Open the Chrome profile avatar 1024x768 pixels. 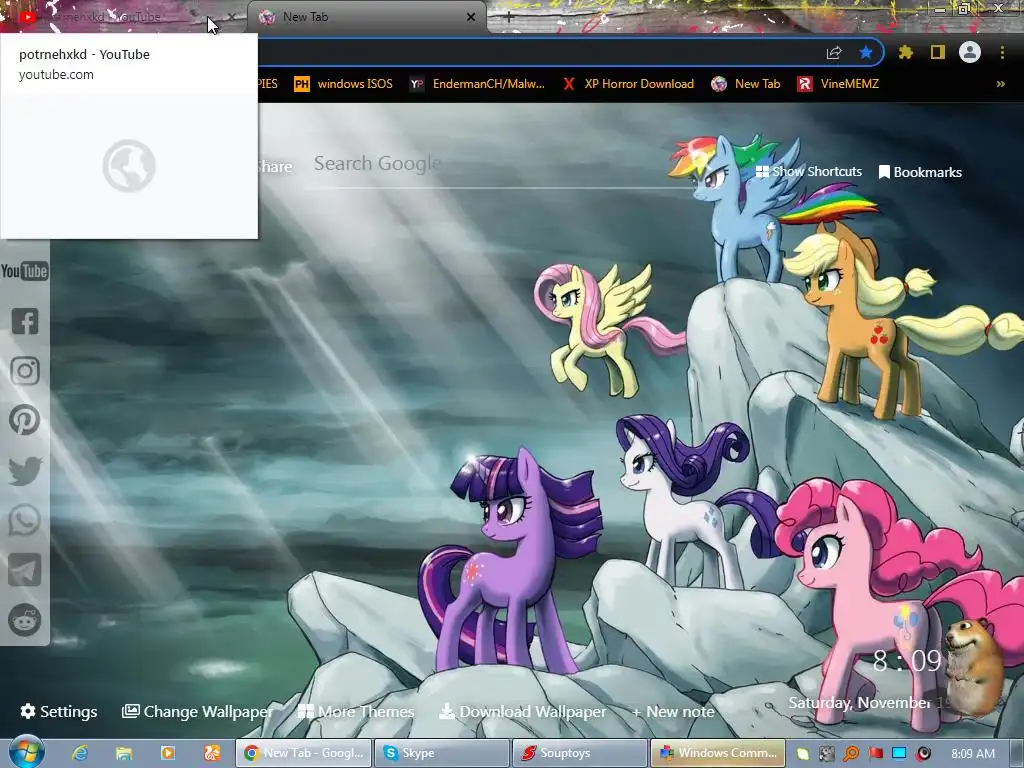pos(970,52)
